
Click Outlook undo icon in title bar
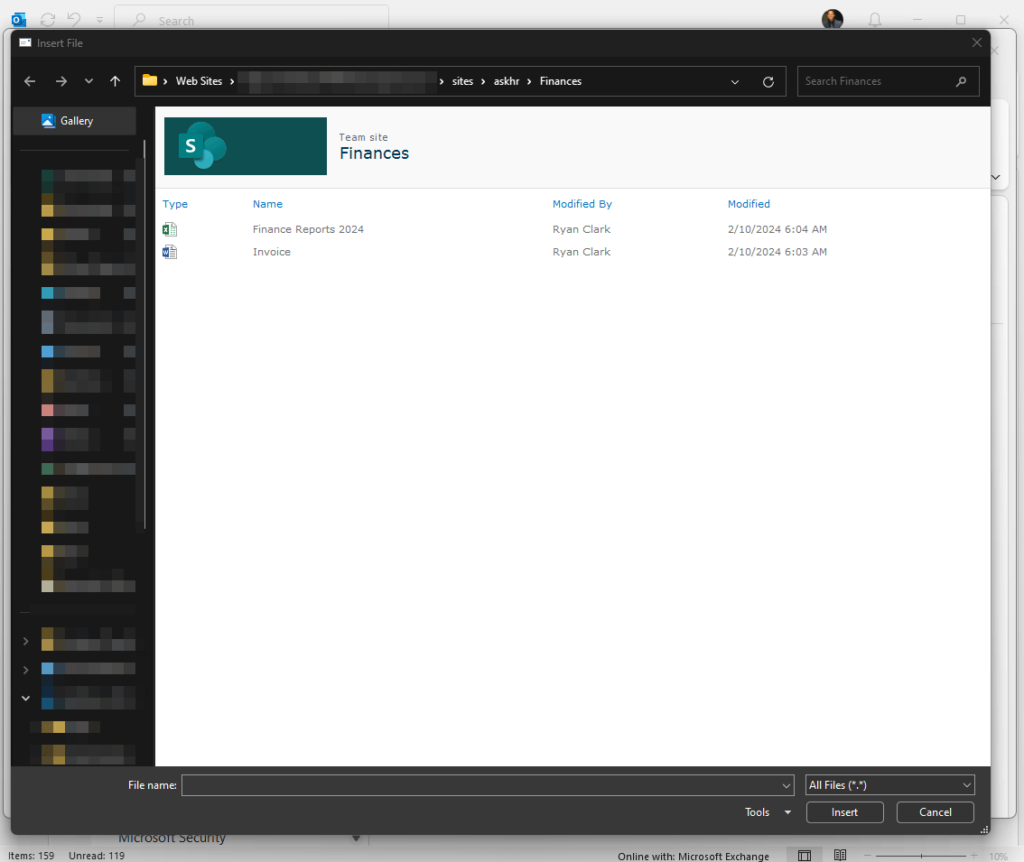click(74, 20)
